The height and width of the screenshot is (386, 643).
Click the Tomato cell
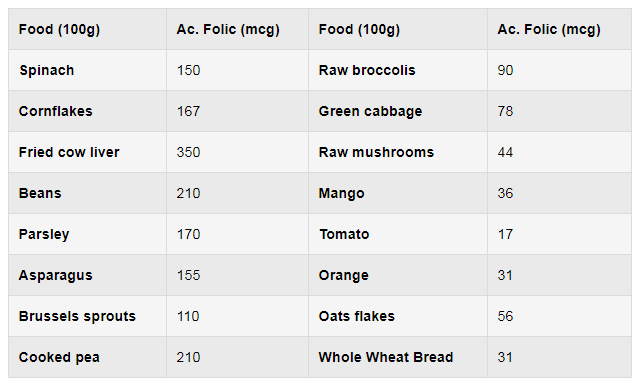pyautogui.click(x=398, y=234)
